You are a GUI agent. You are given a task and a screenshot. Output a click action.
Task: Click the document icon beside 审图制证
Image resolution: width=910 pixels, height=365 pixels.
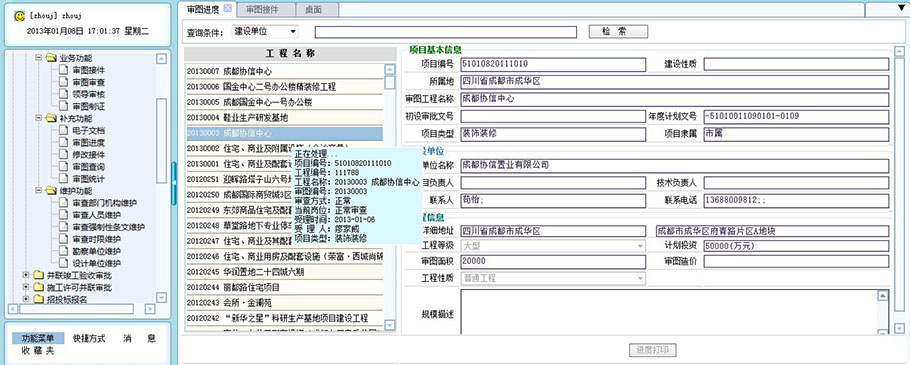(x=64, y=106)
